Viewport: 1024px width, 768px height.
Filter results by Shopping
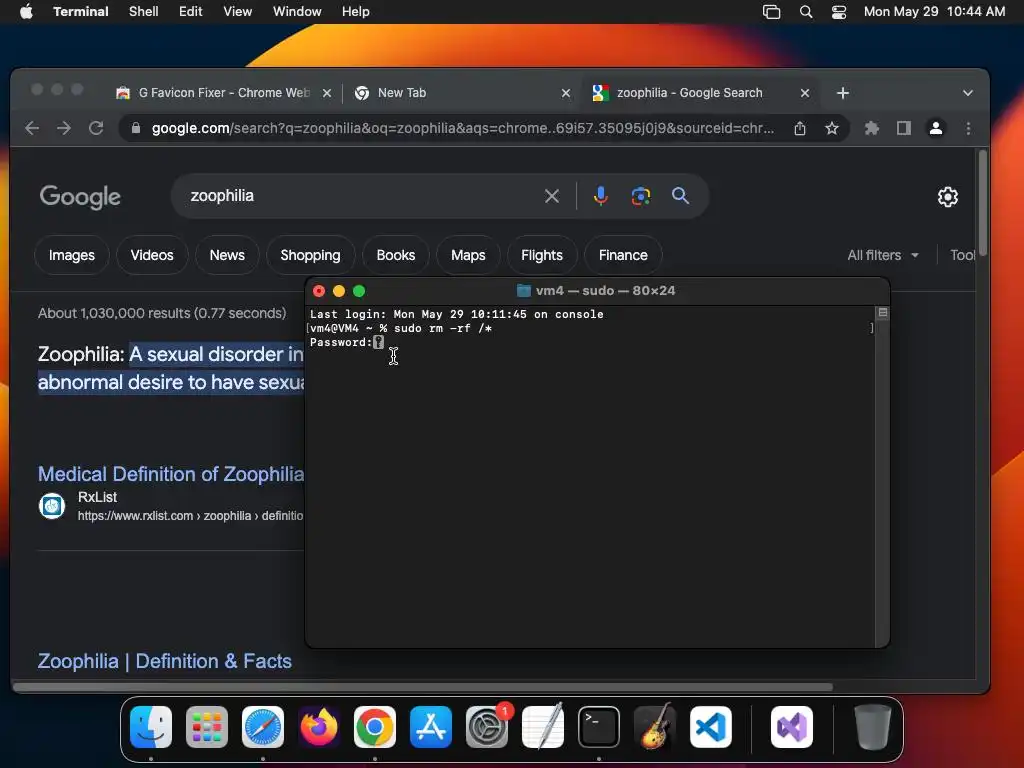pyautogui.click(x=310, y=255)
